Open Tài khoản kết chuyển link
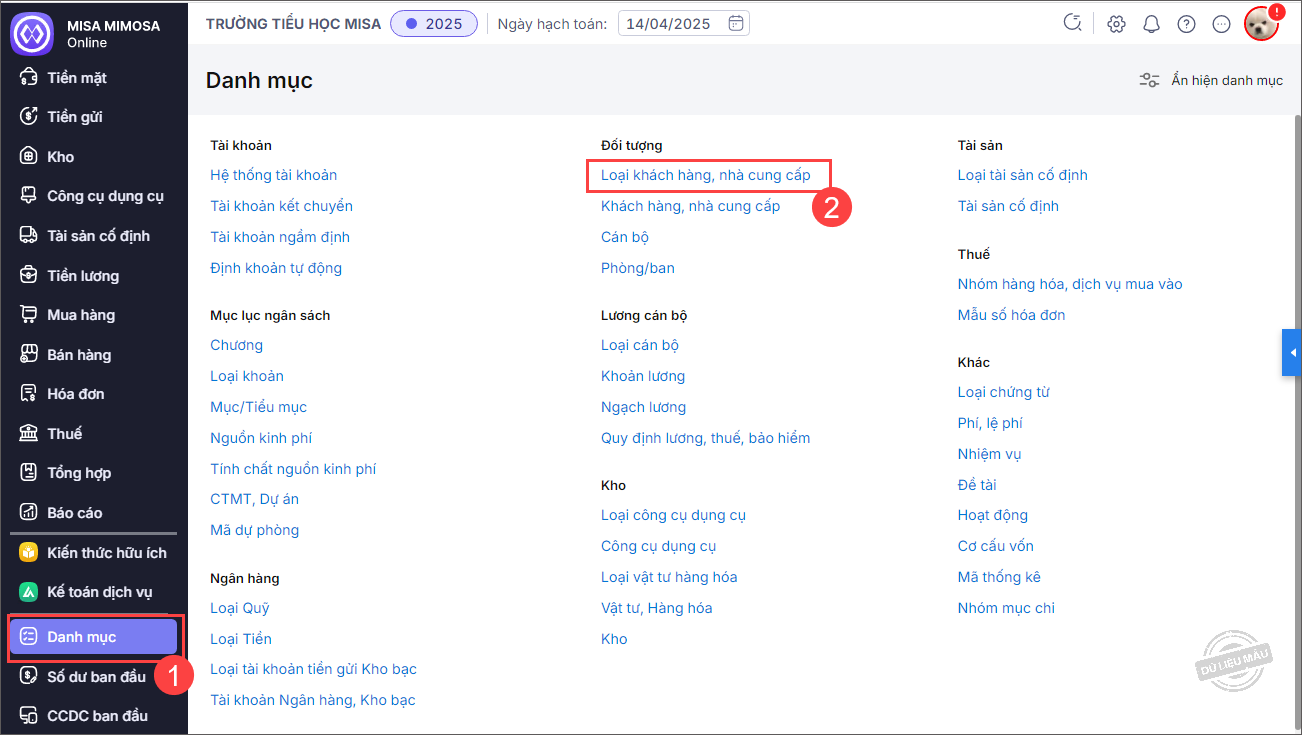Image resolution: width=1302 pixels, height=735 pixels. (x=281, y=206)
